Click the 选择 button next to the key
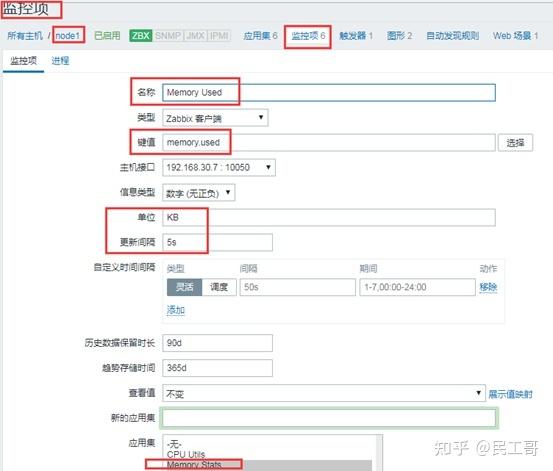The width and height of the screenshot is (553, 471). pyautogui.click(x=515, y=143)
